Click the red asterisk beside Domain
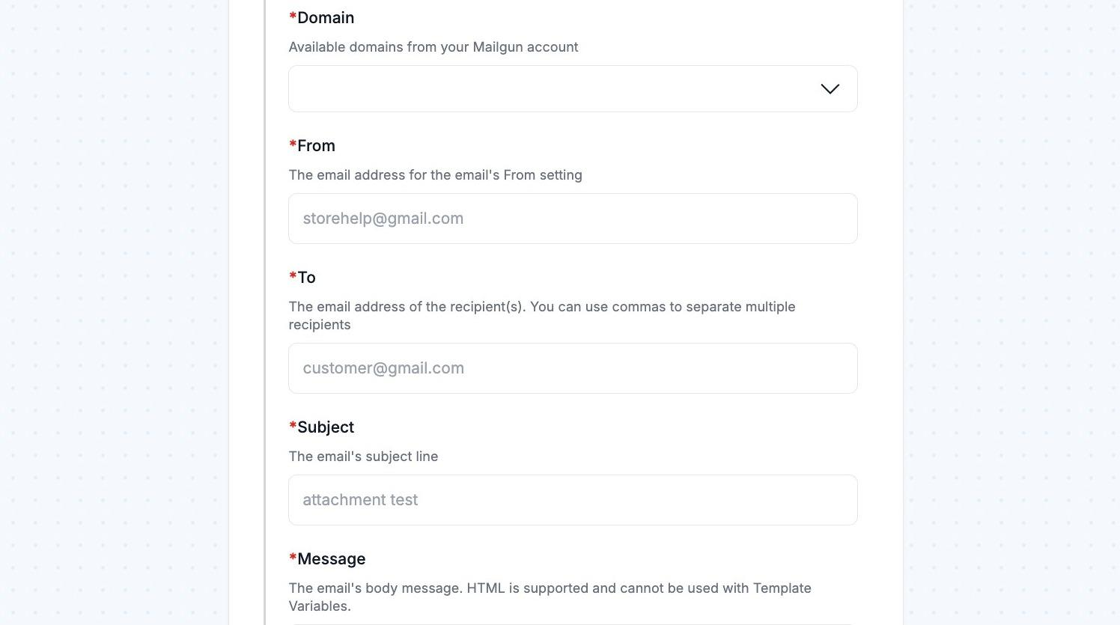The width and height of the screenshot is (1120, 625). coord(293,17)
